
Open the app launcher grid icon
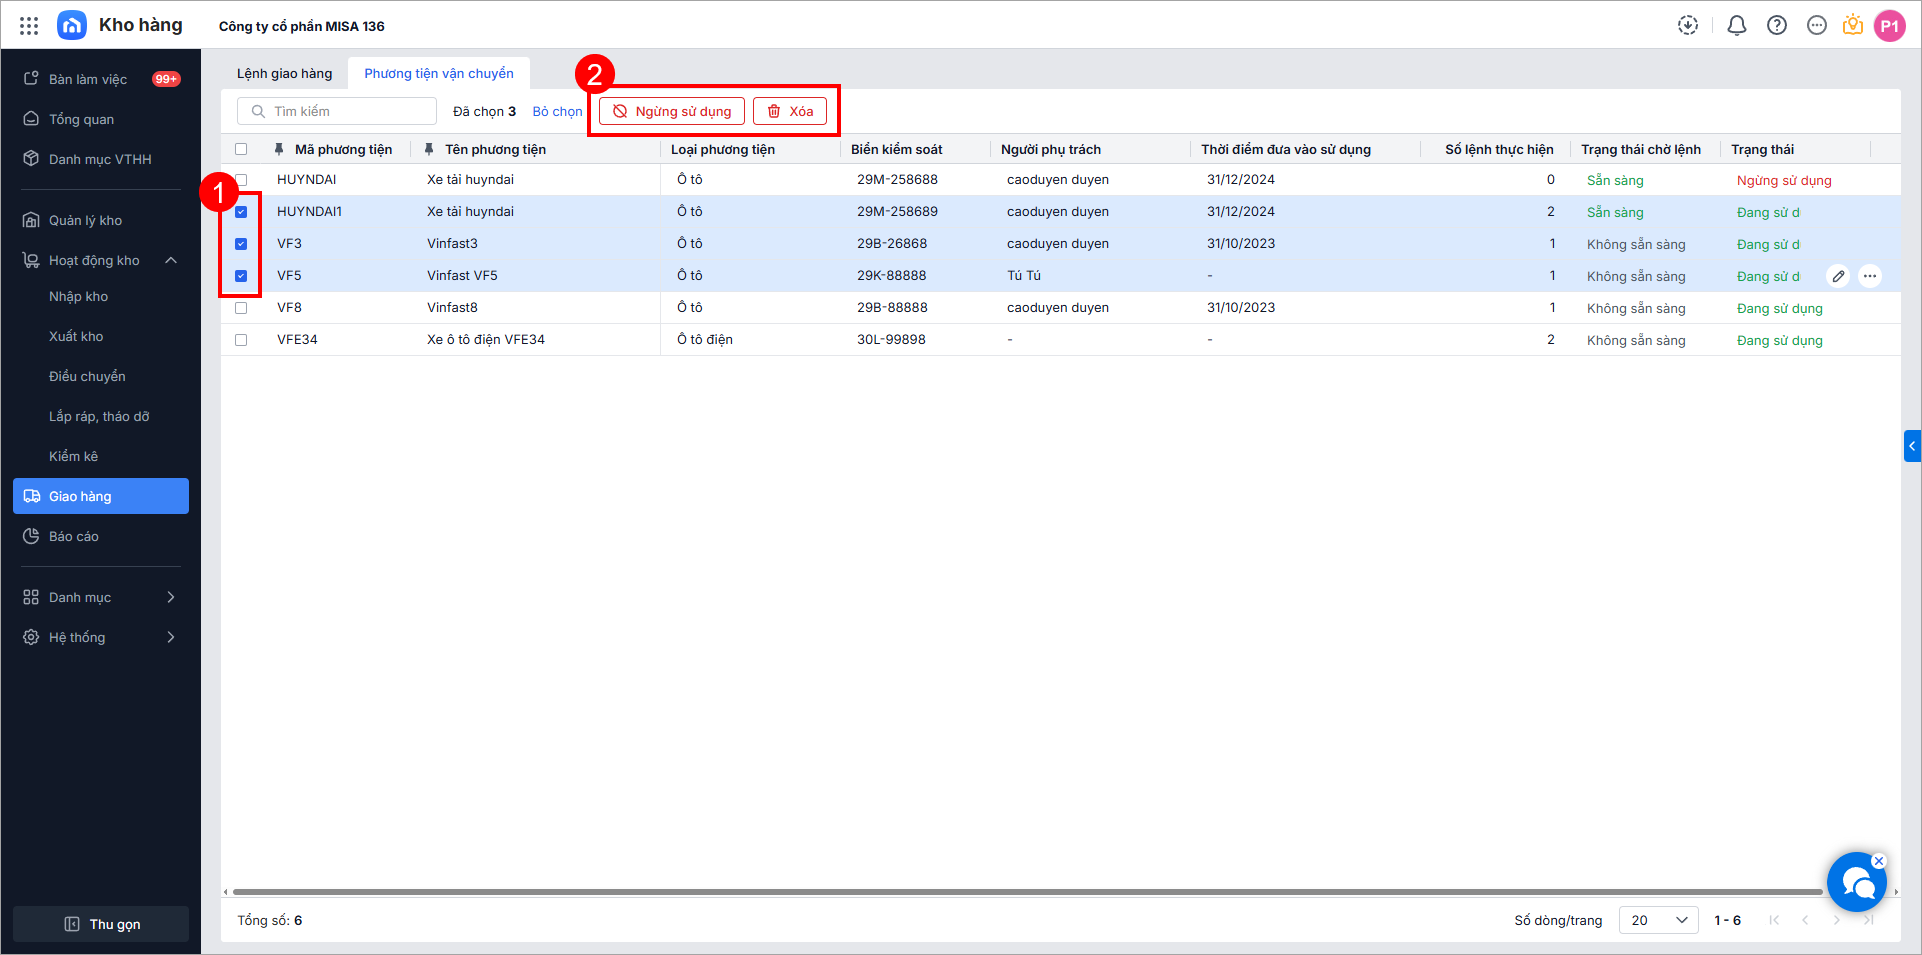tap(29, 26)
